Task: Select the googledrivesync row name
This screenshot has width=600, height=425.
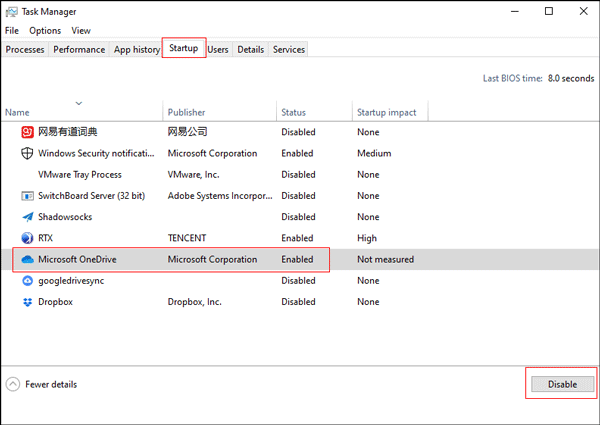Action: pos(71,281)
